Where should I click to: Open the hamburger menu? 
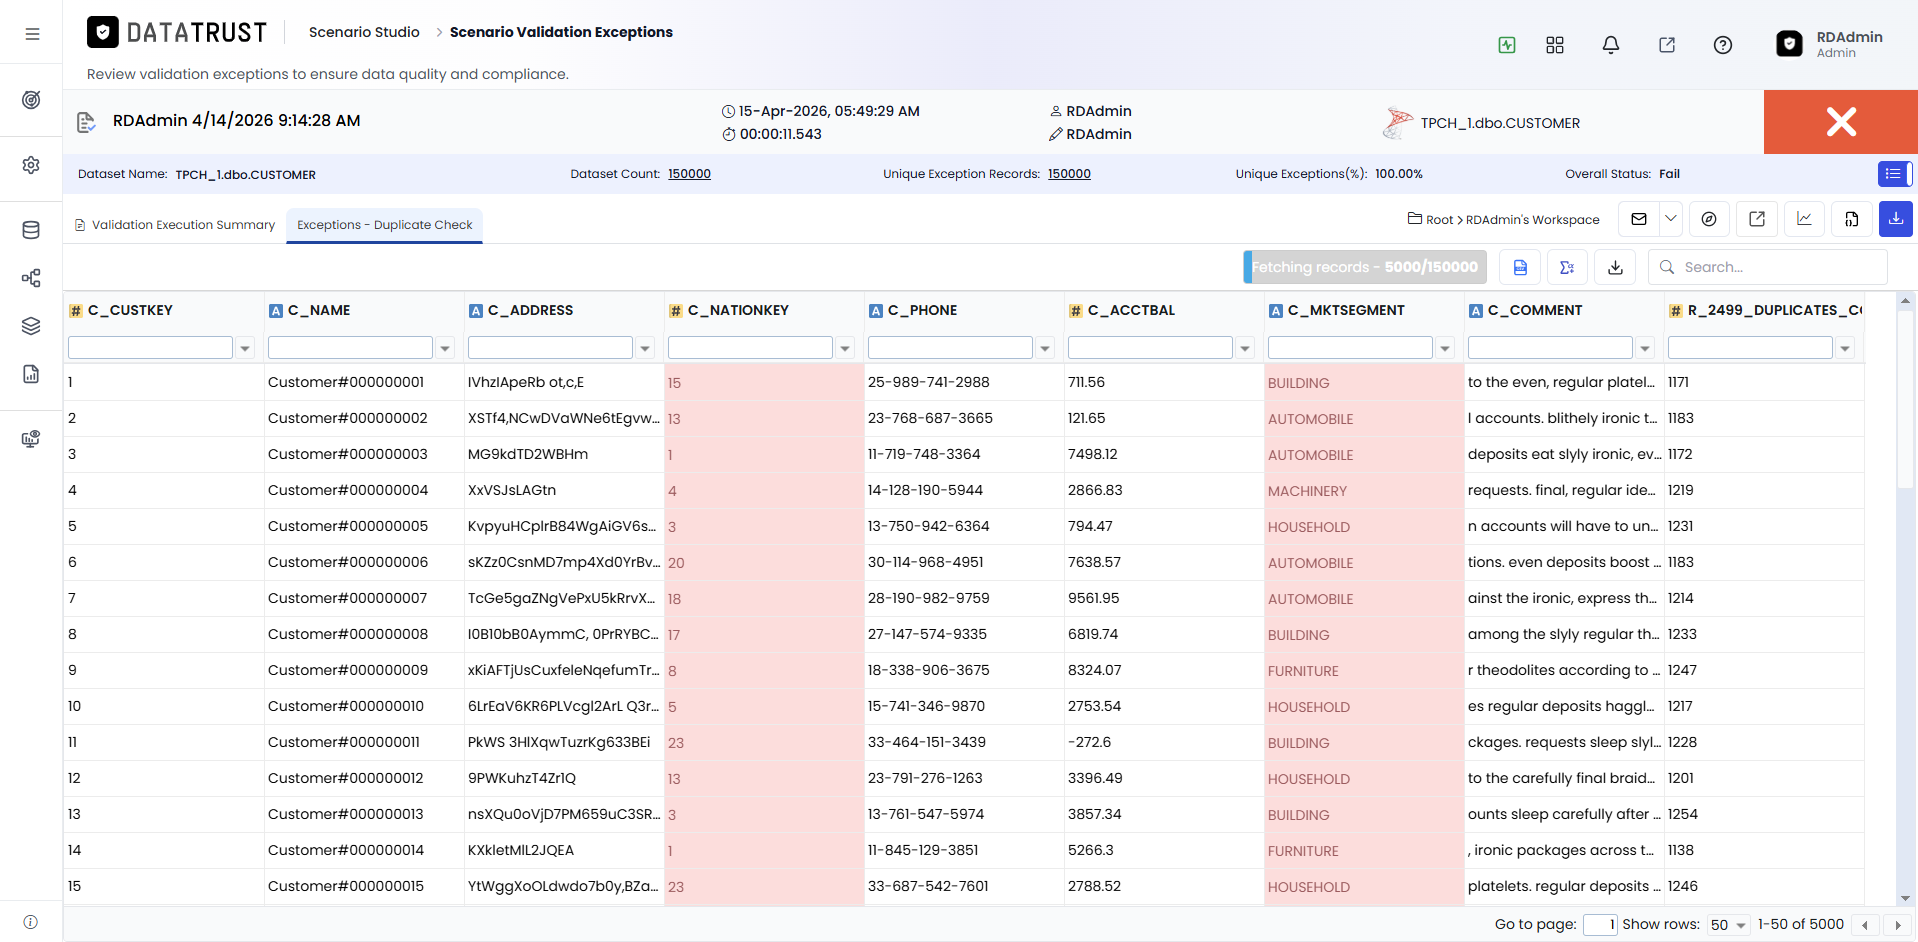click(x=32, y=34)
